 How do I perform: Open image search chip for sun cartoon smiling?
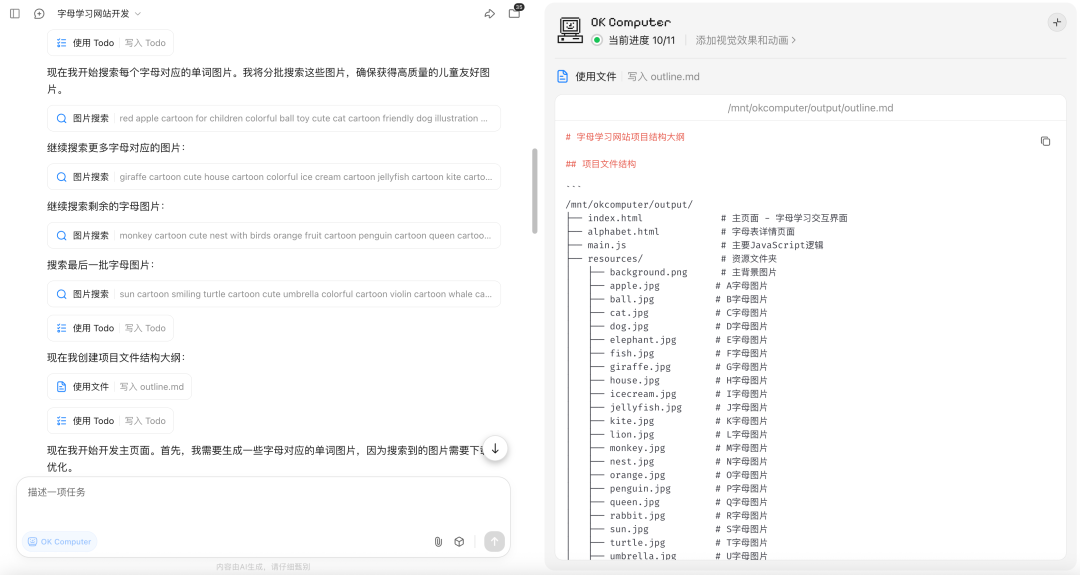273,294
